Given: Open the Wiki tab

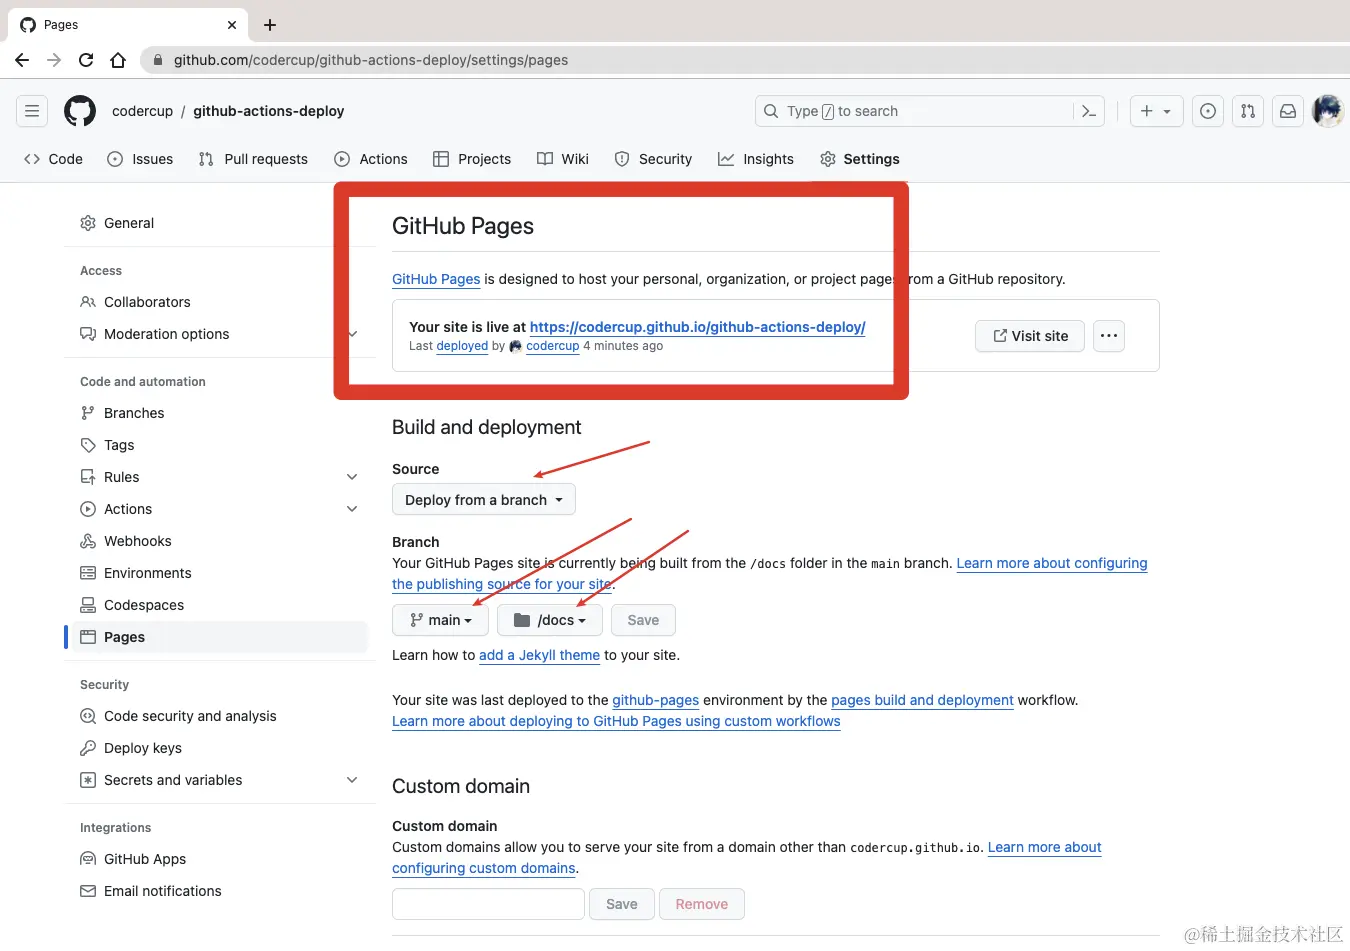Looking at the screenshot, I should point(563,159).
